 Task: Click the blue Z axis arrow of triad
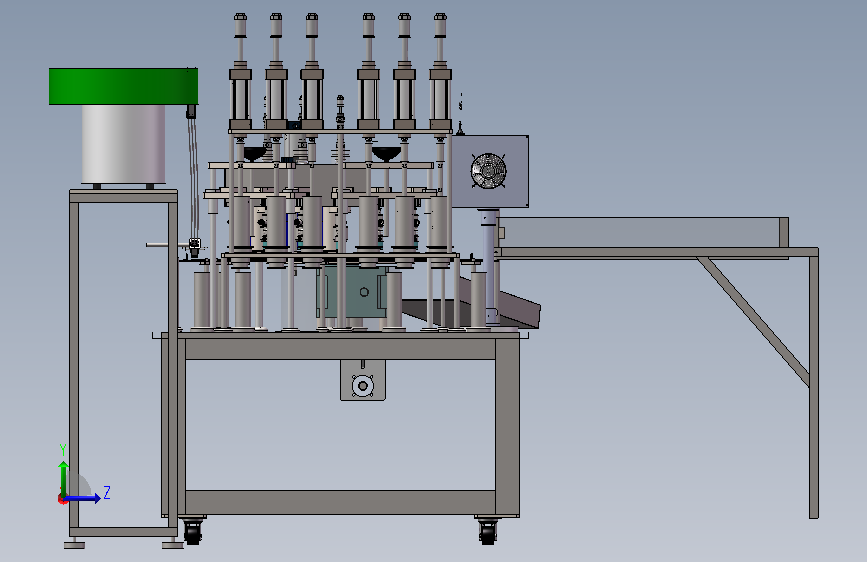(83, 498)
